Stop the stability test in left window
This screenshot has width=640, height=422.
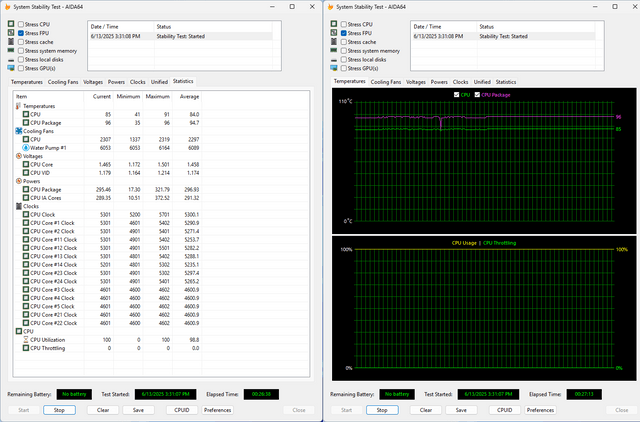pos(60,410)
